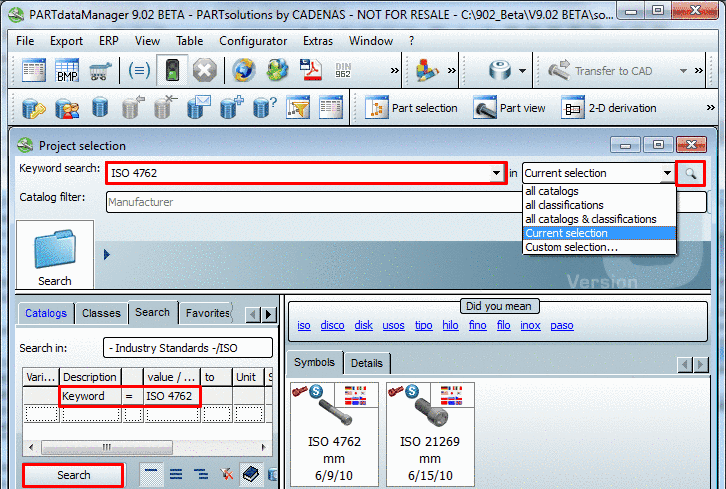Click the 'inox' suggestion link
726x489 pixels.
click(x=530, y=326)
